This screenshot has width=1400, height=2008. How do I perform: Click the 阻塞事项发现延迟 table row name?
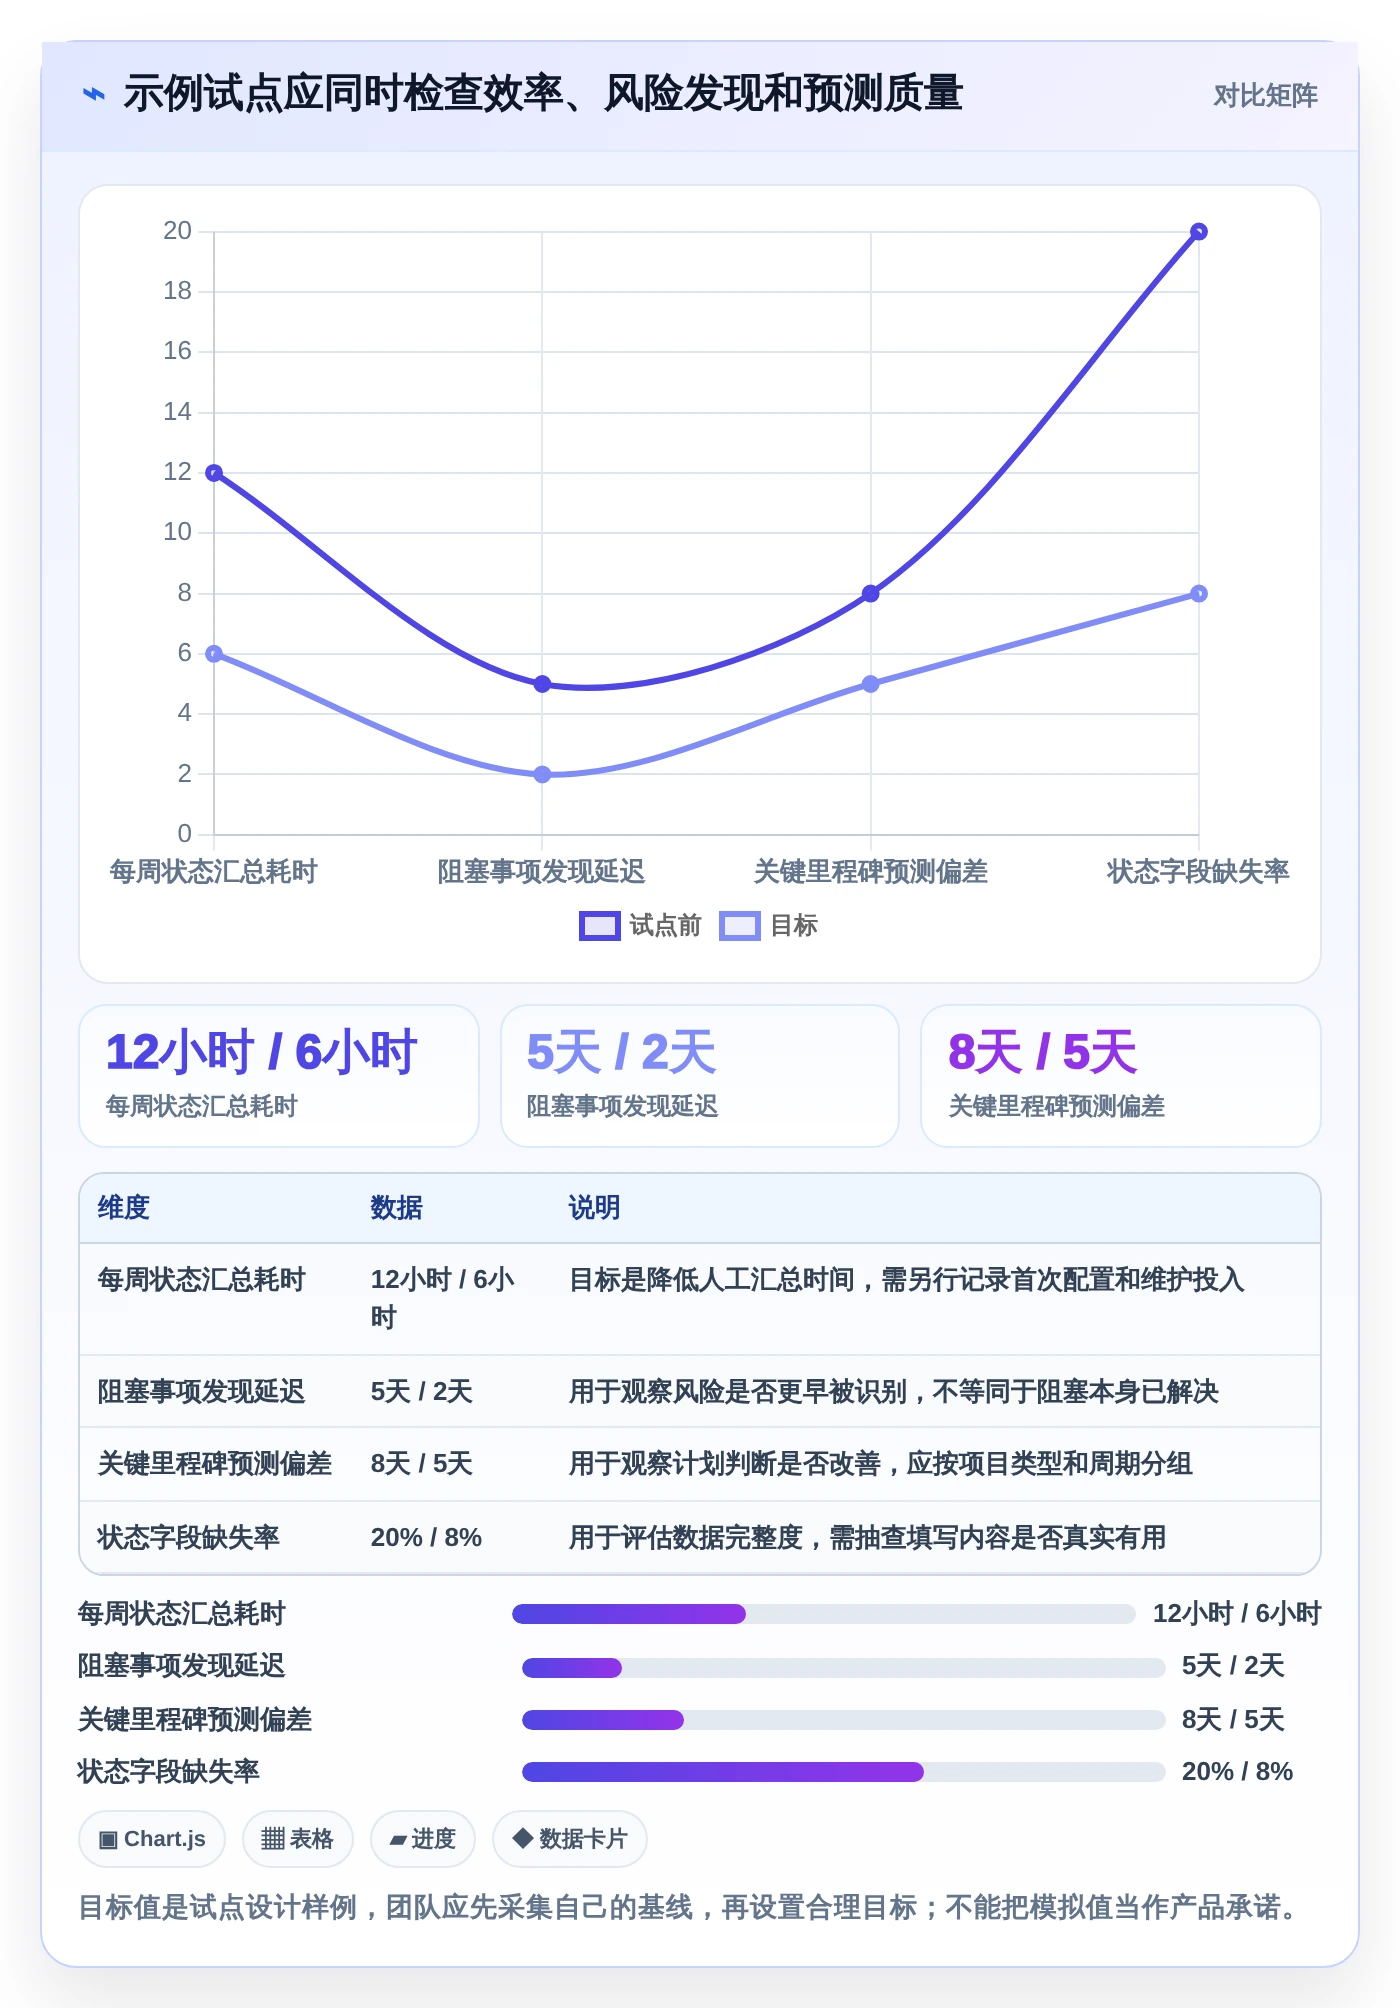201,1392
